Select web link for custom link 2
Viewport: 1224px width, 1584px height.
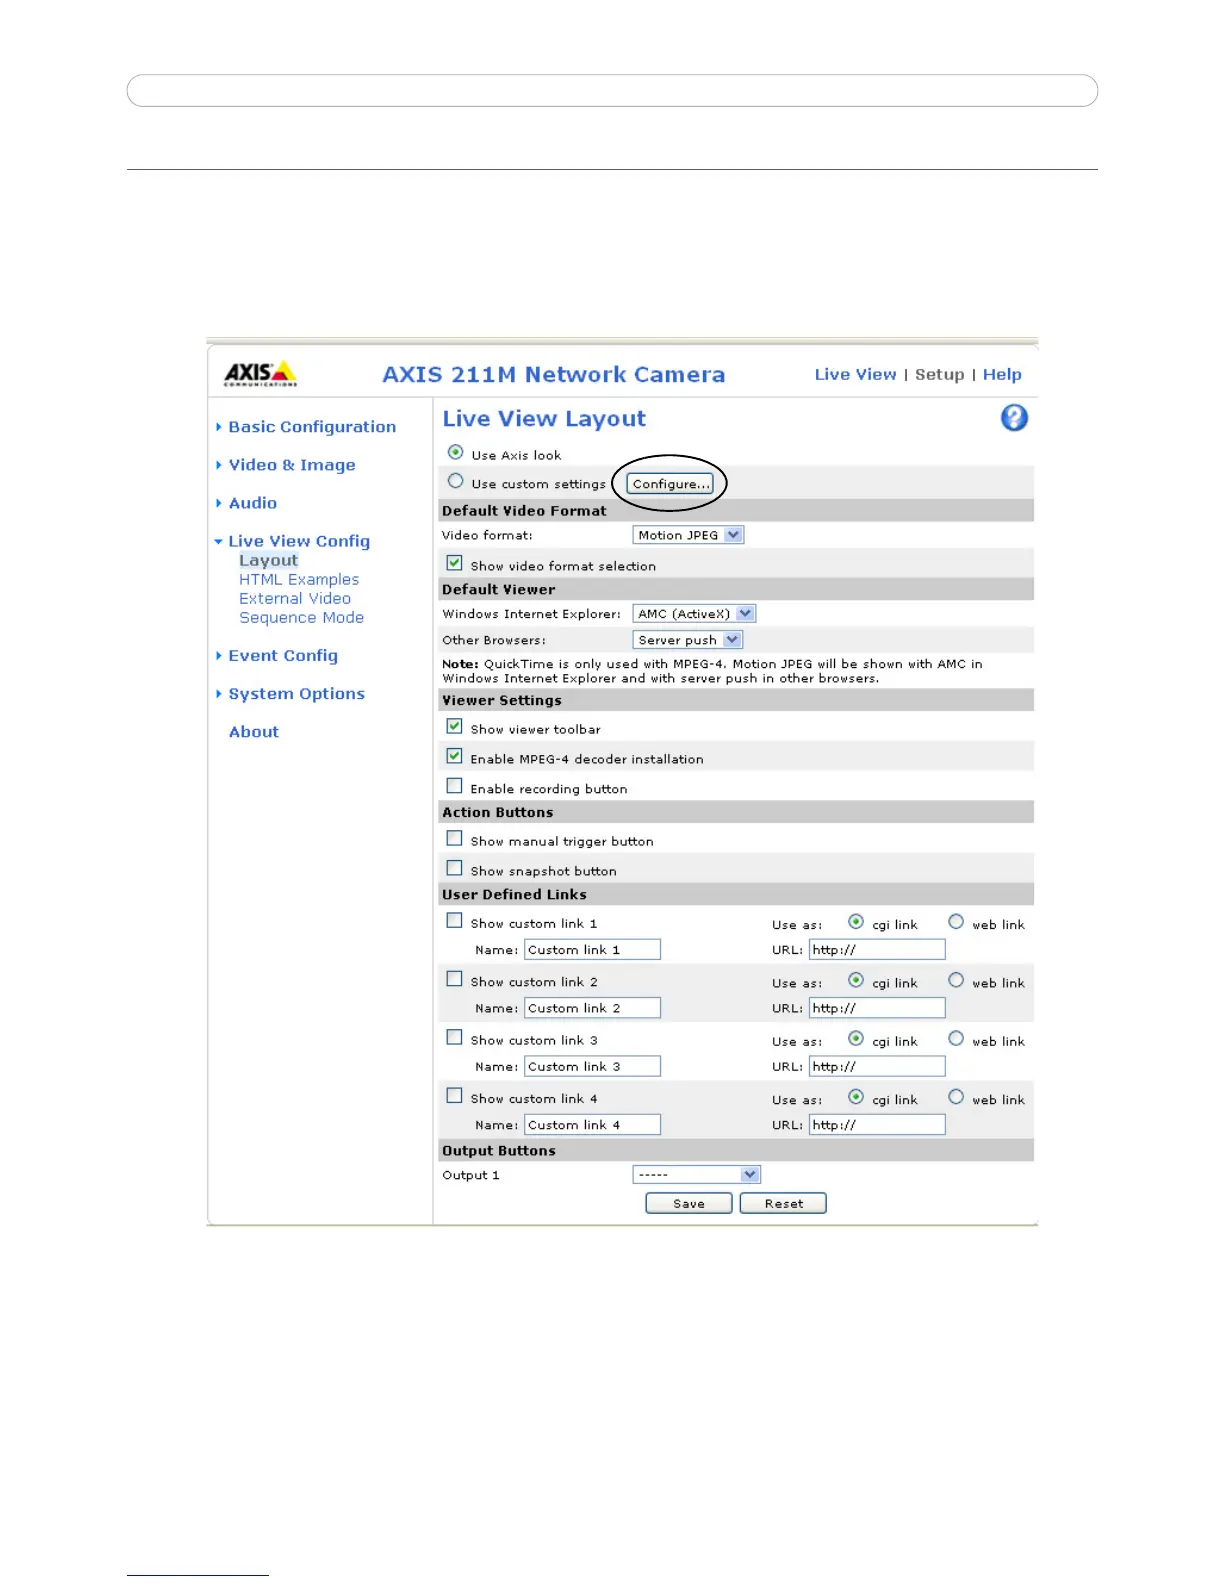point(957,980)
